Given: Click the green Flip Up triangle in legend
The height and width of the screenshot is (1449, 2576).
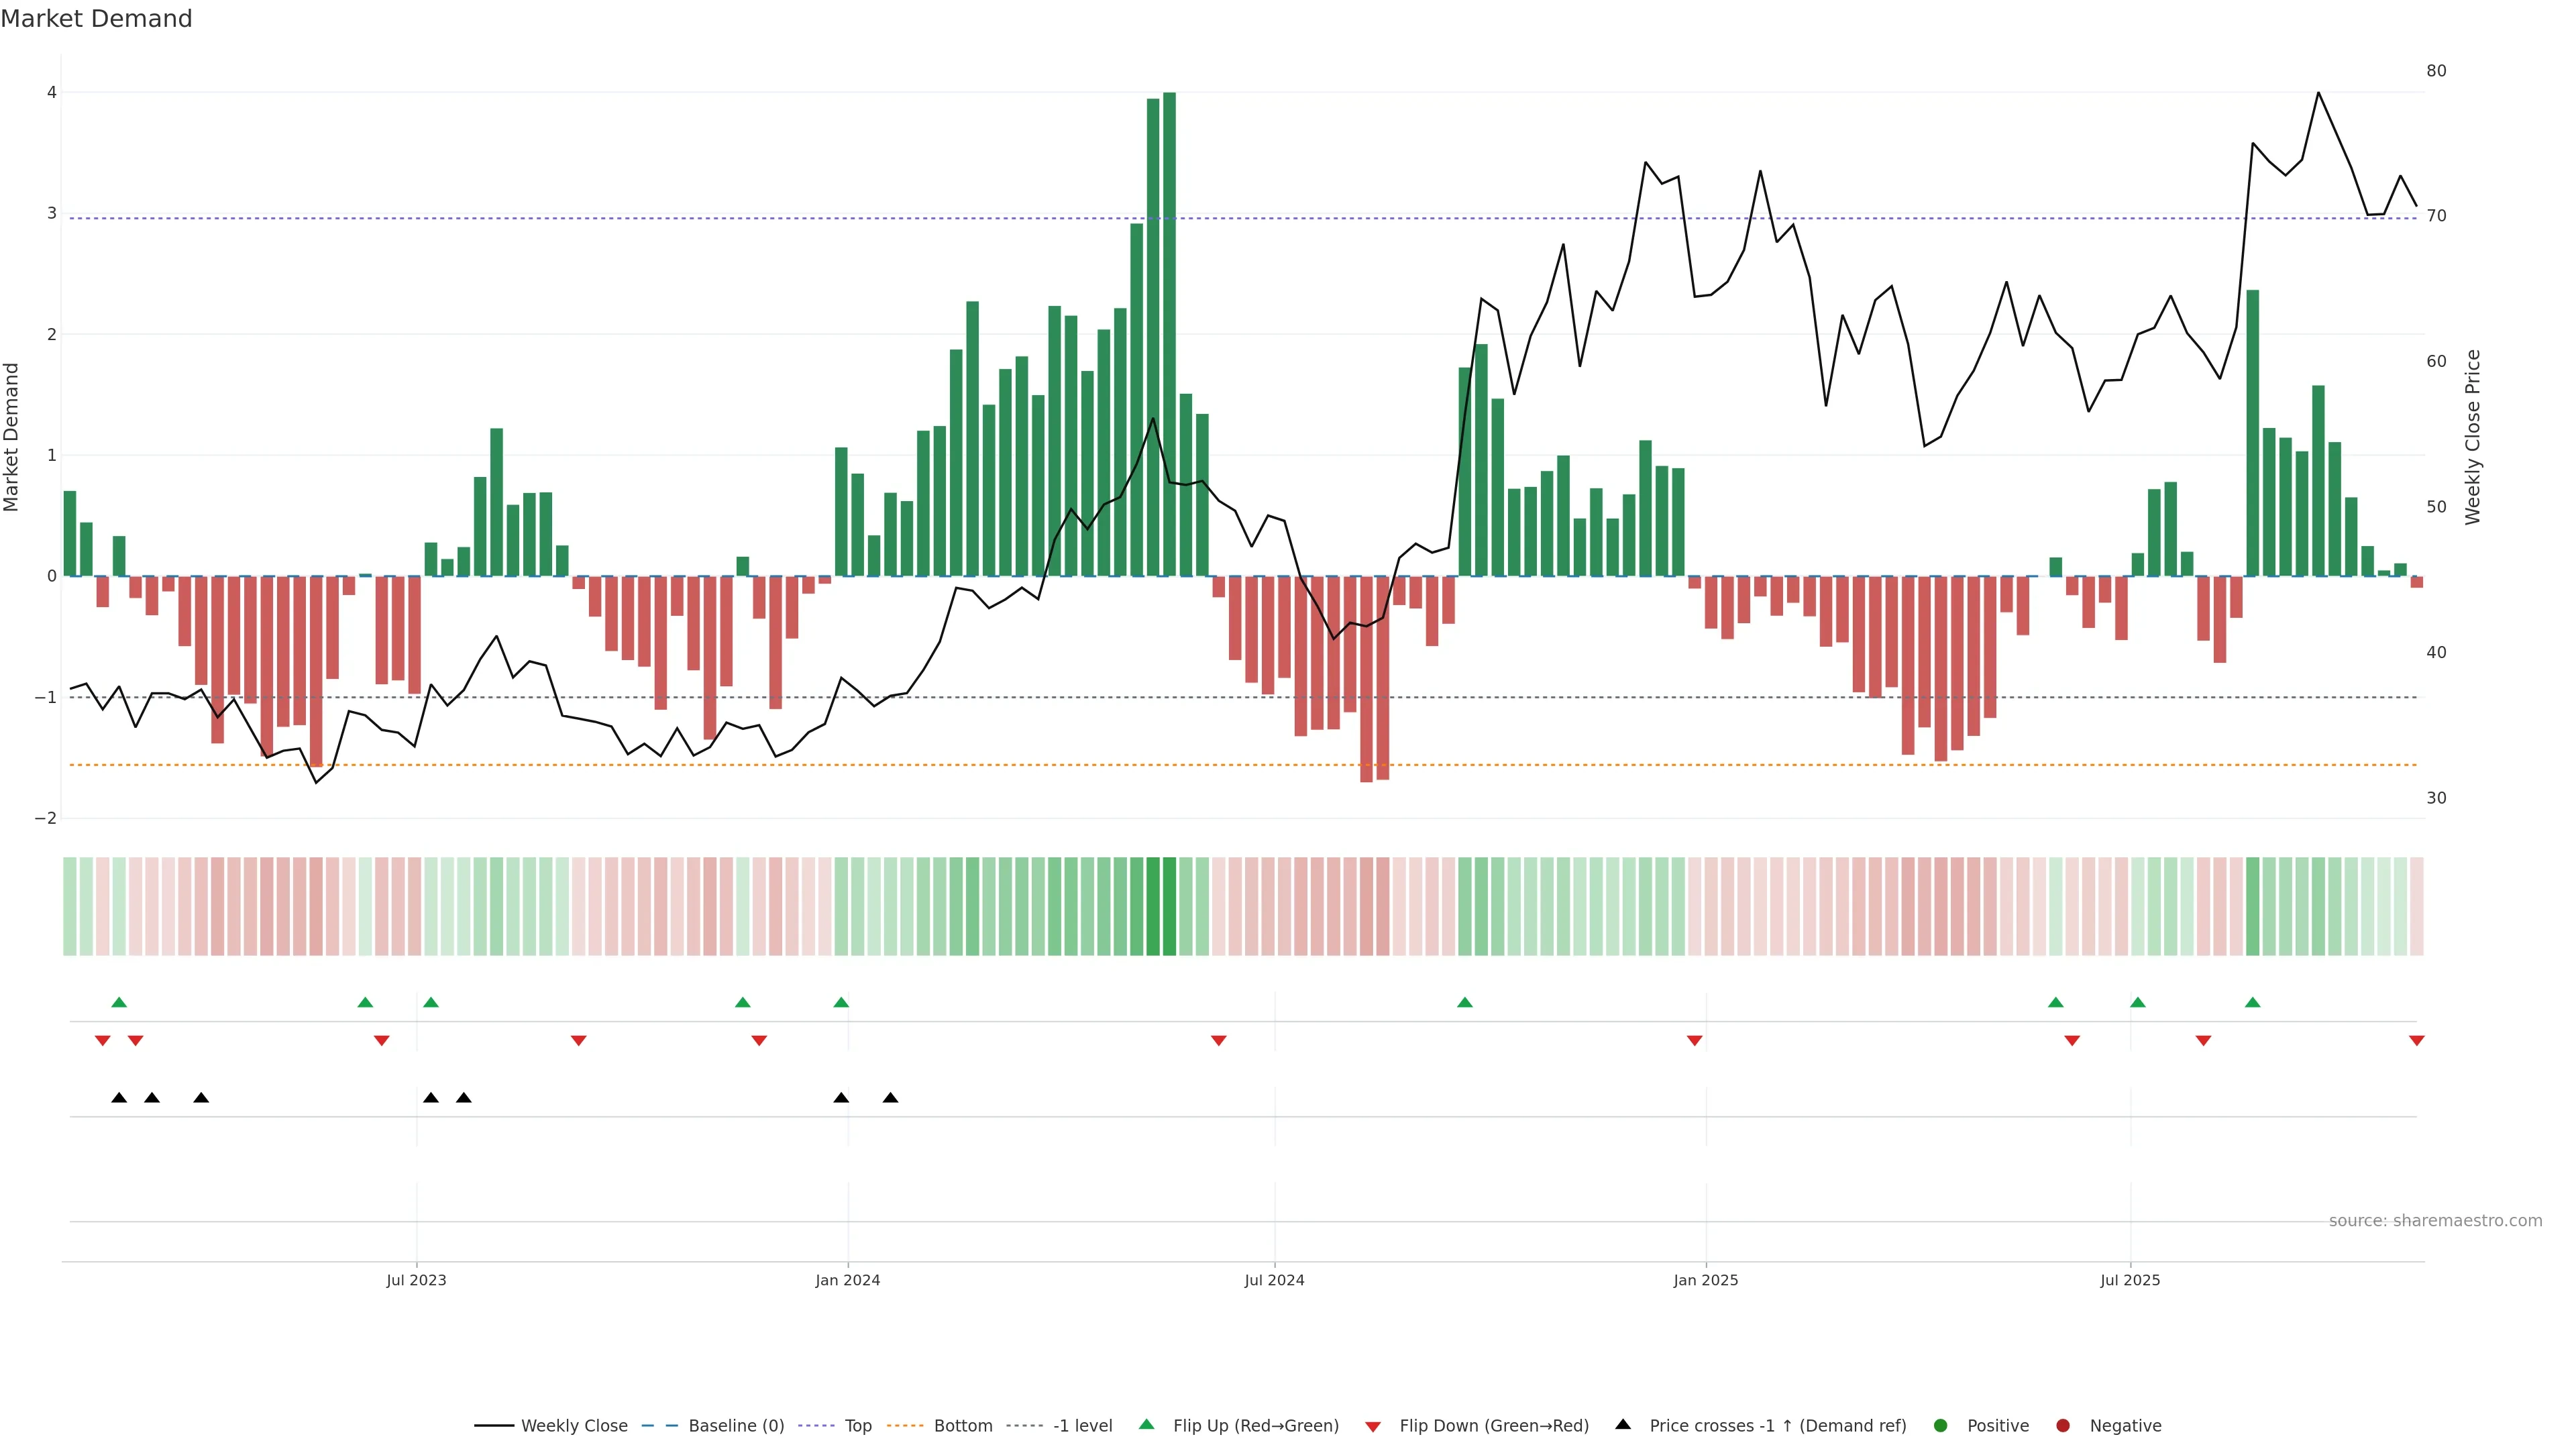Looking at the screenshot, I should click(1146, 1424).
